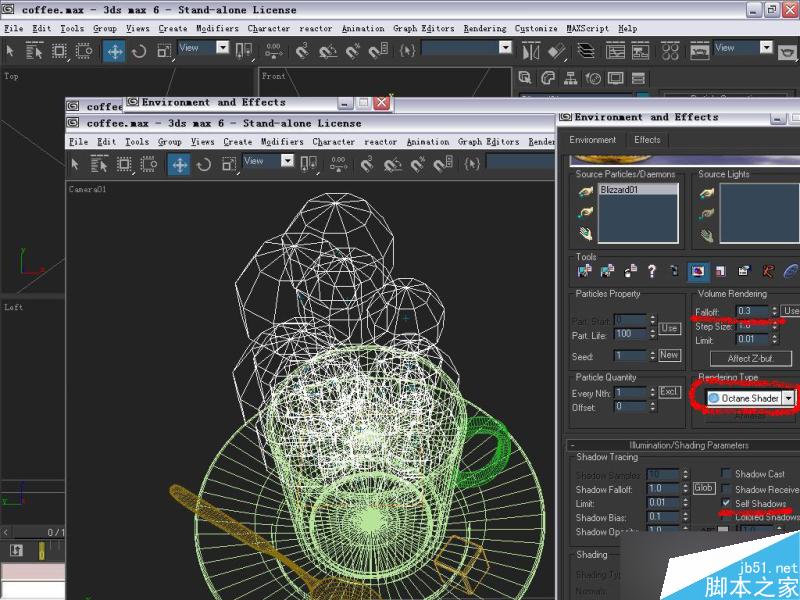Select the Move tool in outer main toolbar
Viewport: 800px width, 600px height.
tap(115, 51)
